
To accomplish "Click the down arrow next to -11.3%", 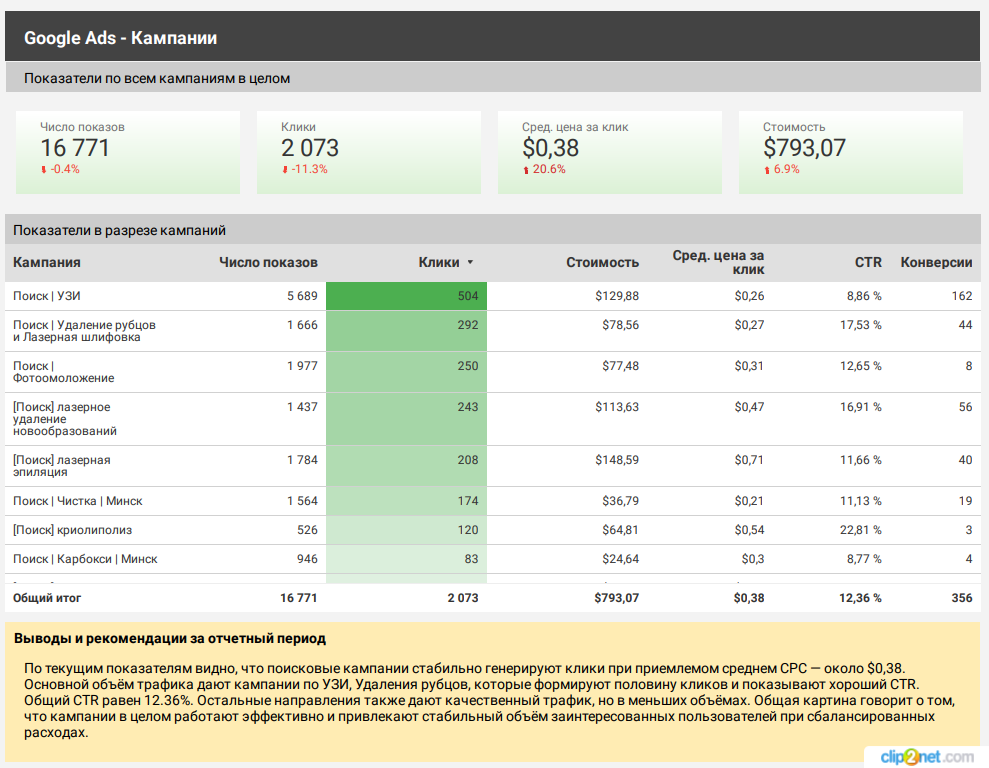I will coord(285,170).
